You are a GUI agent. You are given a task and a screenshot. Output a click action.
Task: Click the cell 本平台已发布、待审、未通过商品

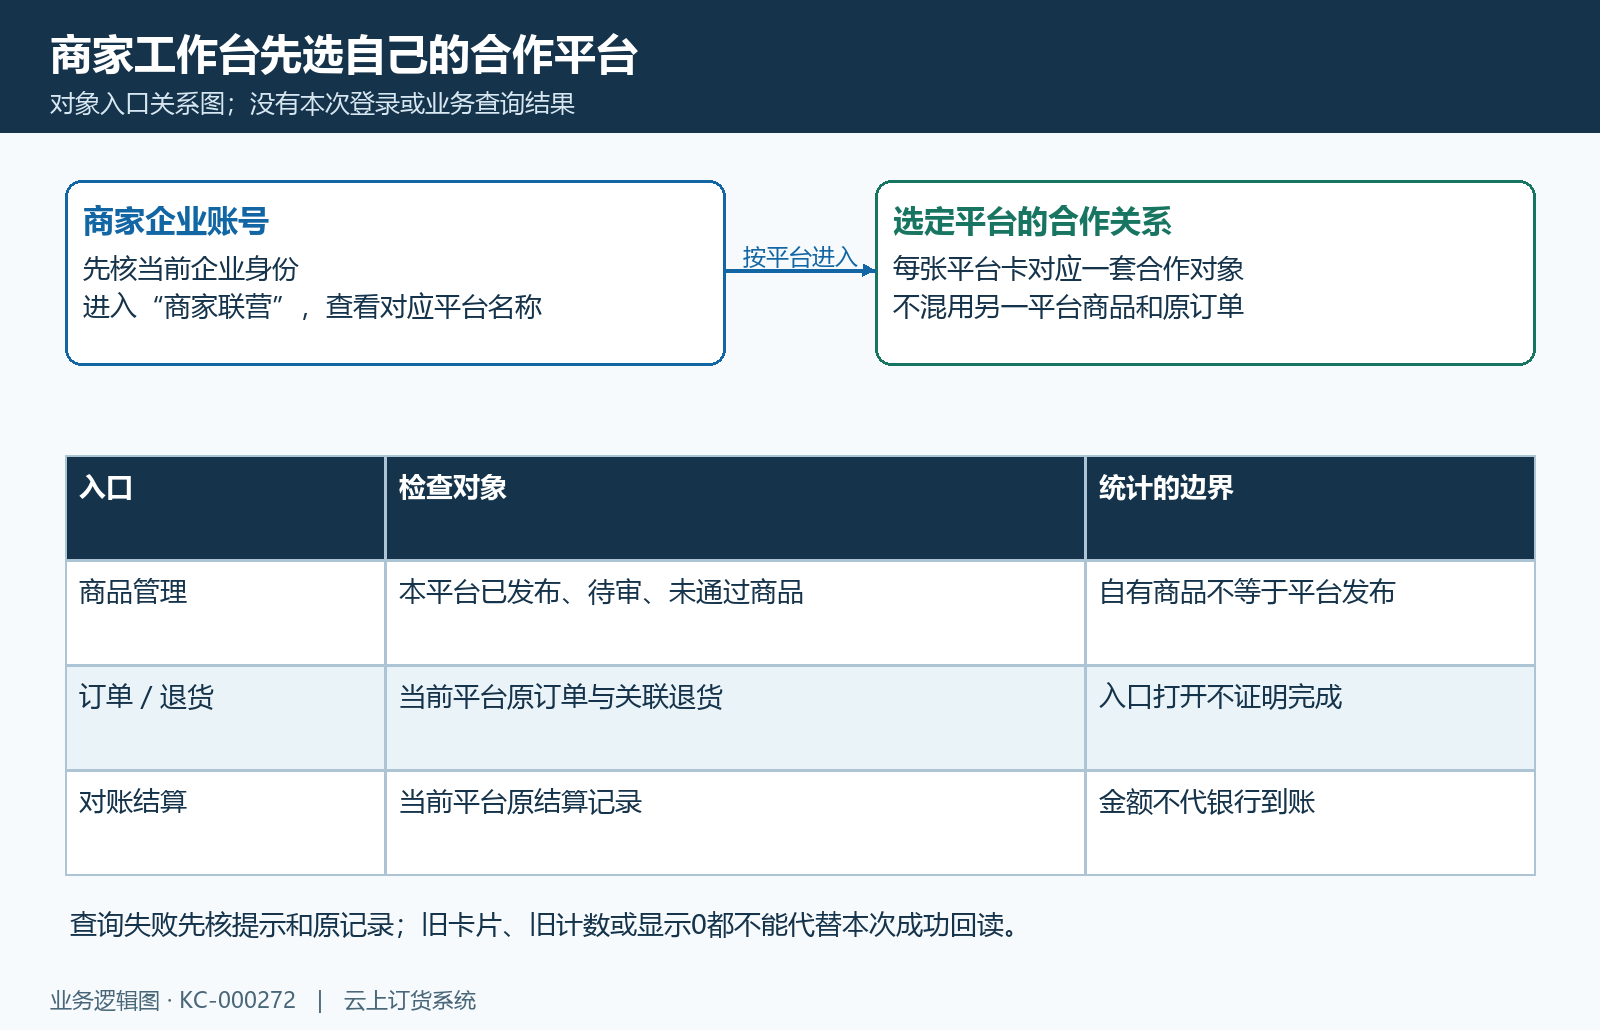[736, 613]
